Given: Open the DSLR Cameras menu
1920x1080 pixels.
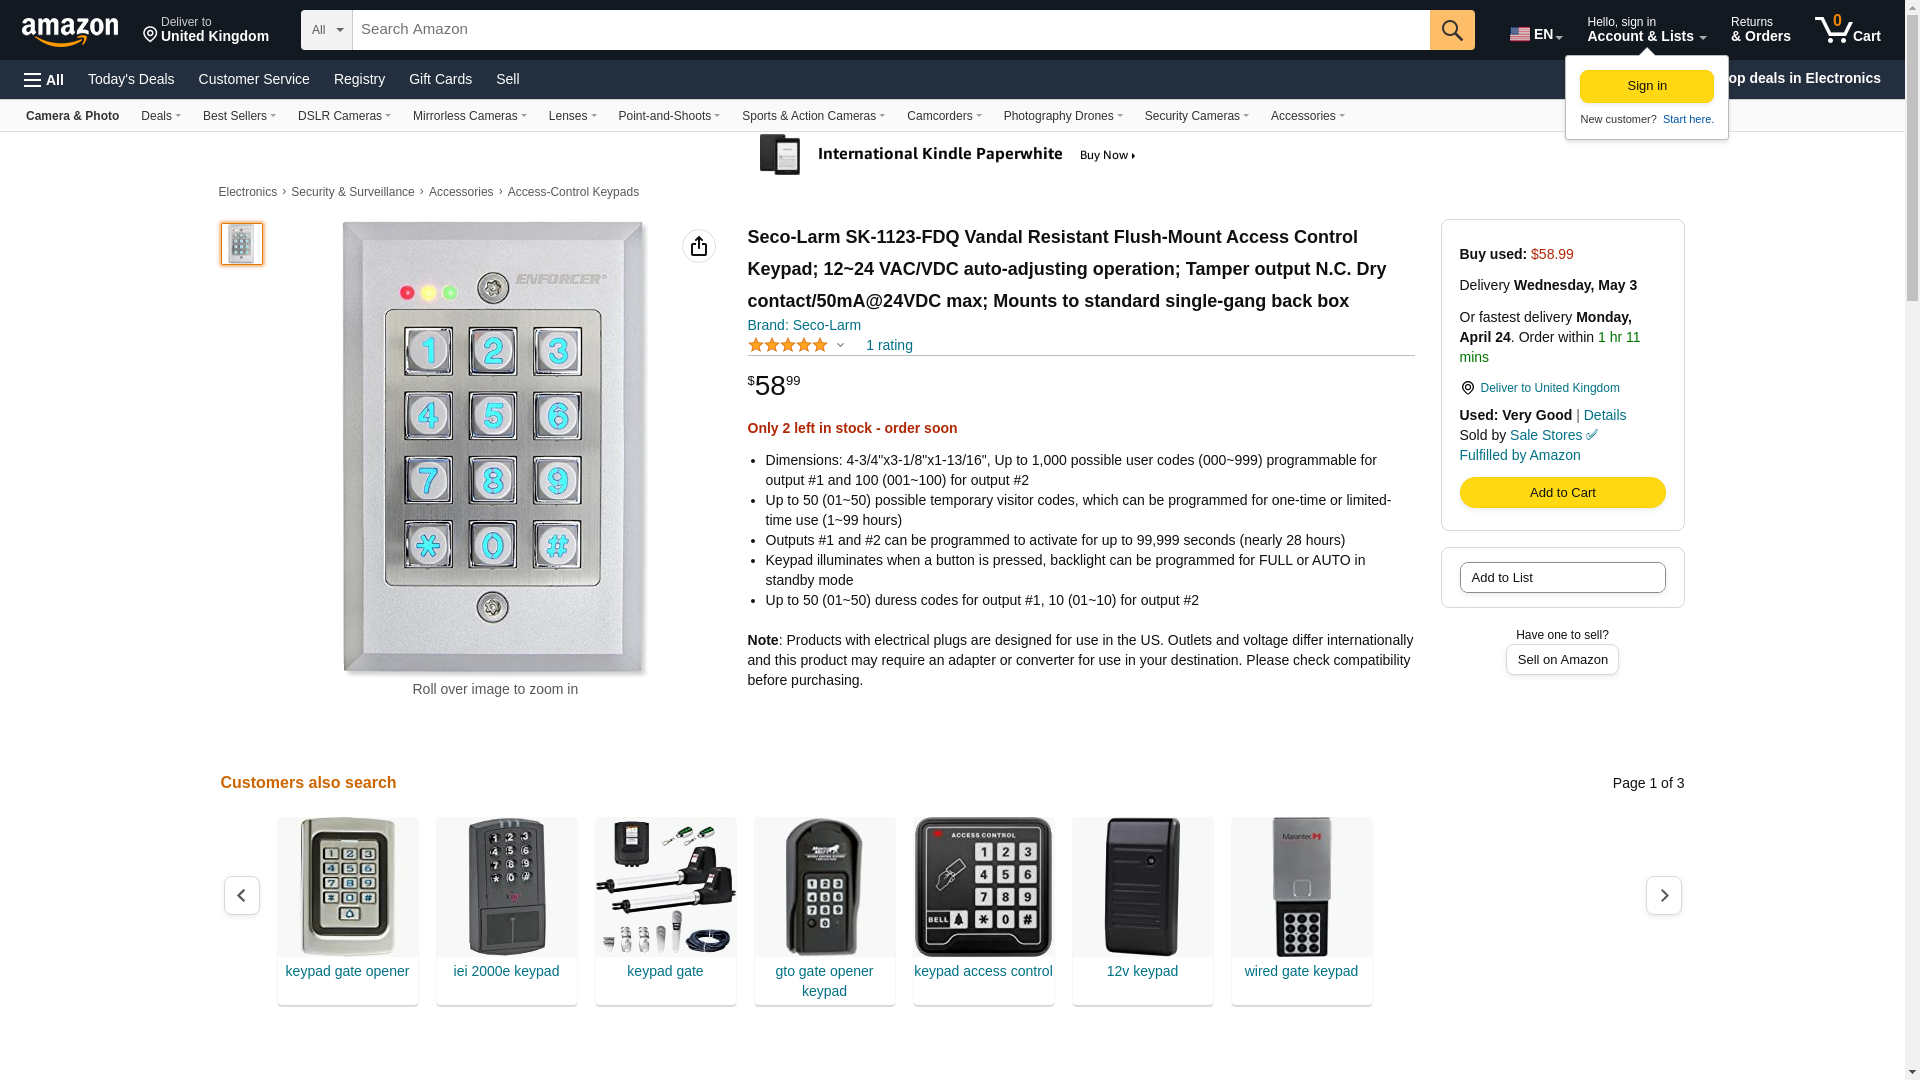Looking at the screenshot, I should (344, 116).
